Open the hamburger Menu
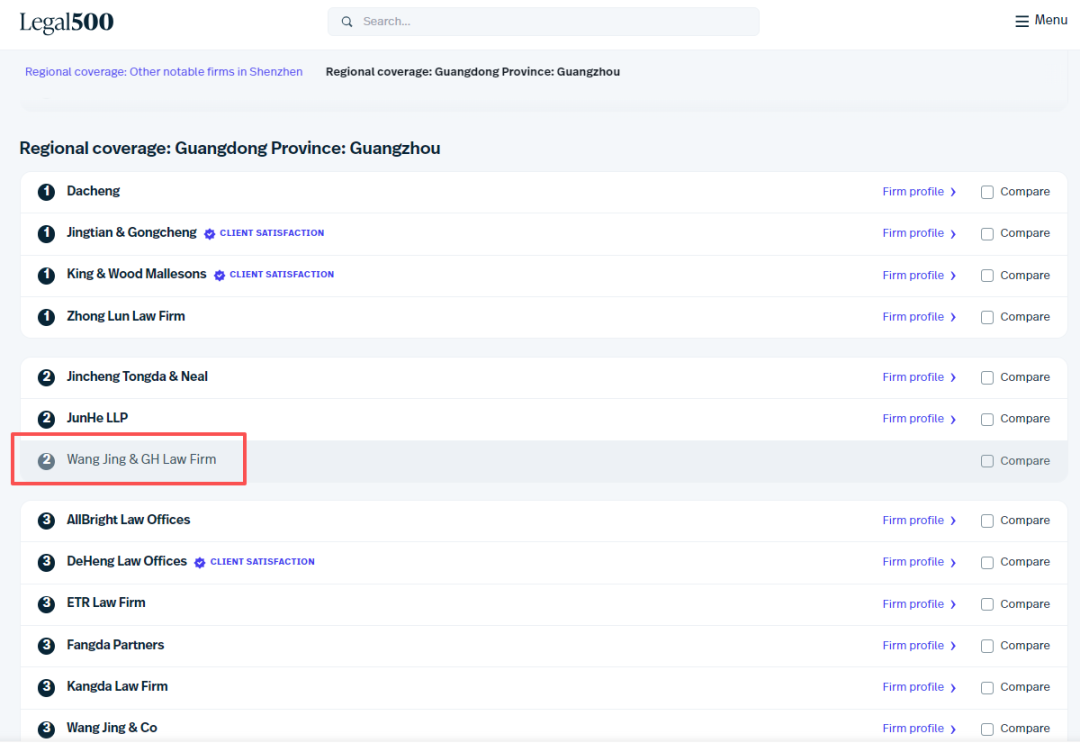The width and height of the screenshot is (1080, 743). click(1041, 21)
